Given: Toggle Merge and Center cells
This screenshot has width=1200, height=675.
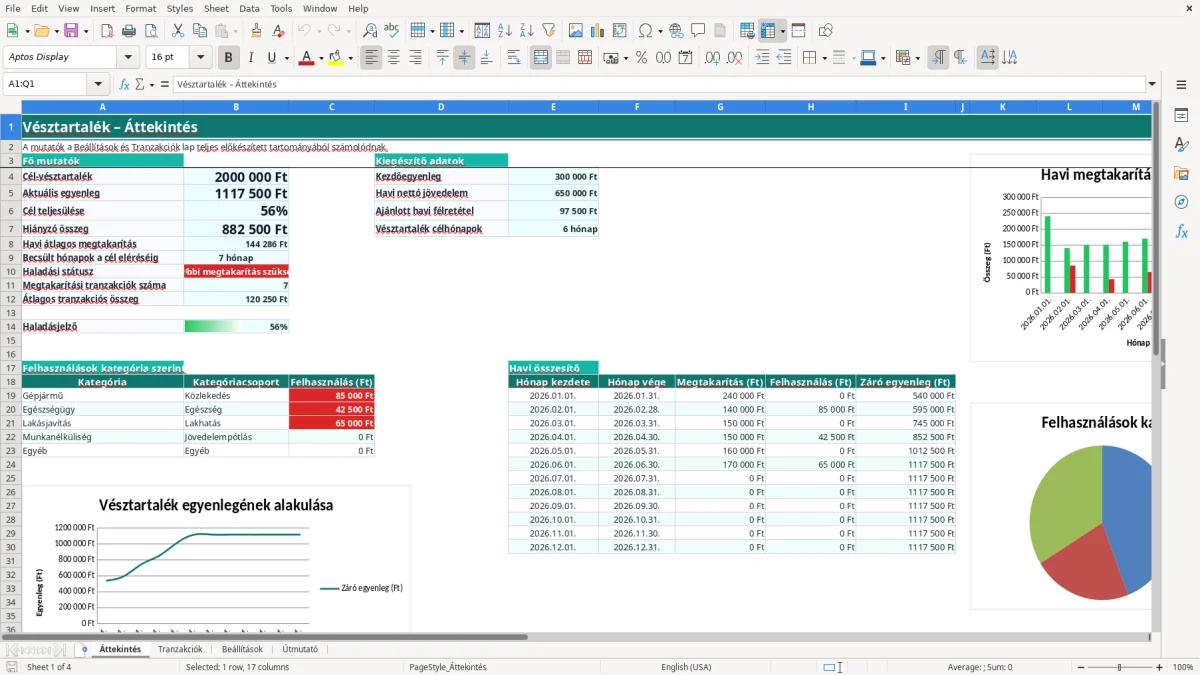Looking at the screenshot, I should 541,58.
